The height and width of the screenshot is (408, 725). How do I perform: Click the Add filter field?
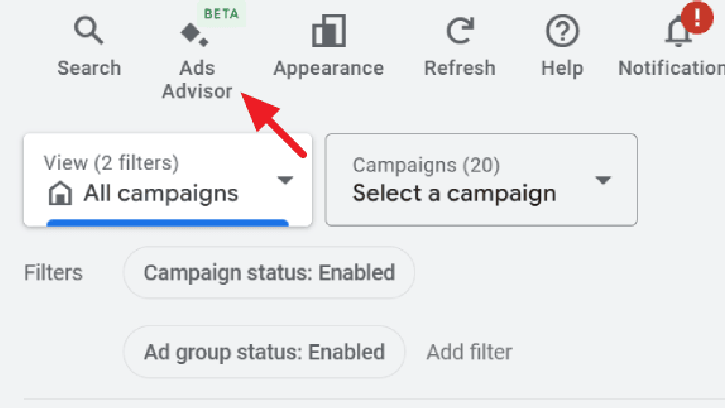(469, 352)
